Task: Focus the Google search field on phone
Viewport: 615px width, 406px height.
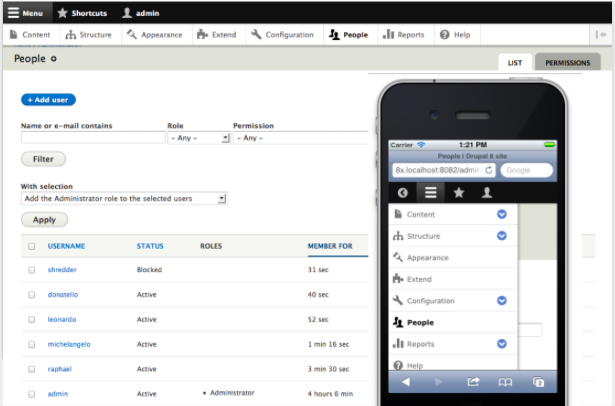Action: click(x=527, y=170)
